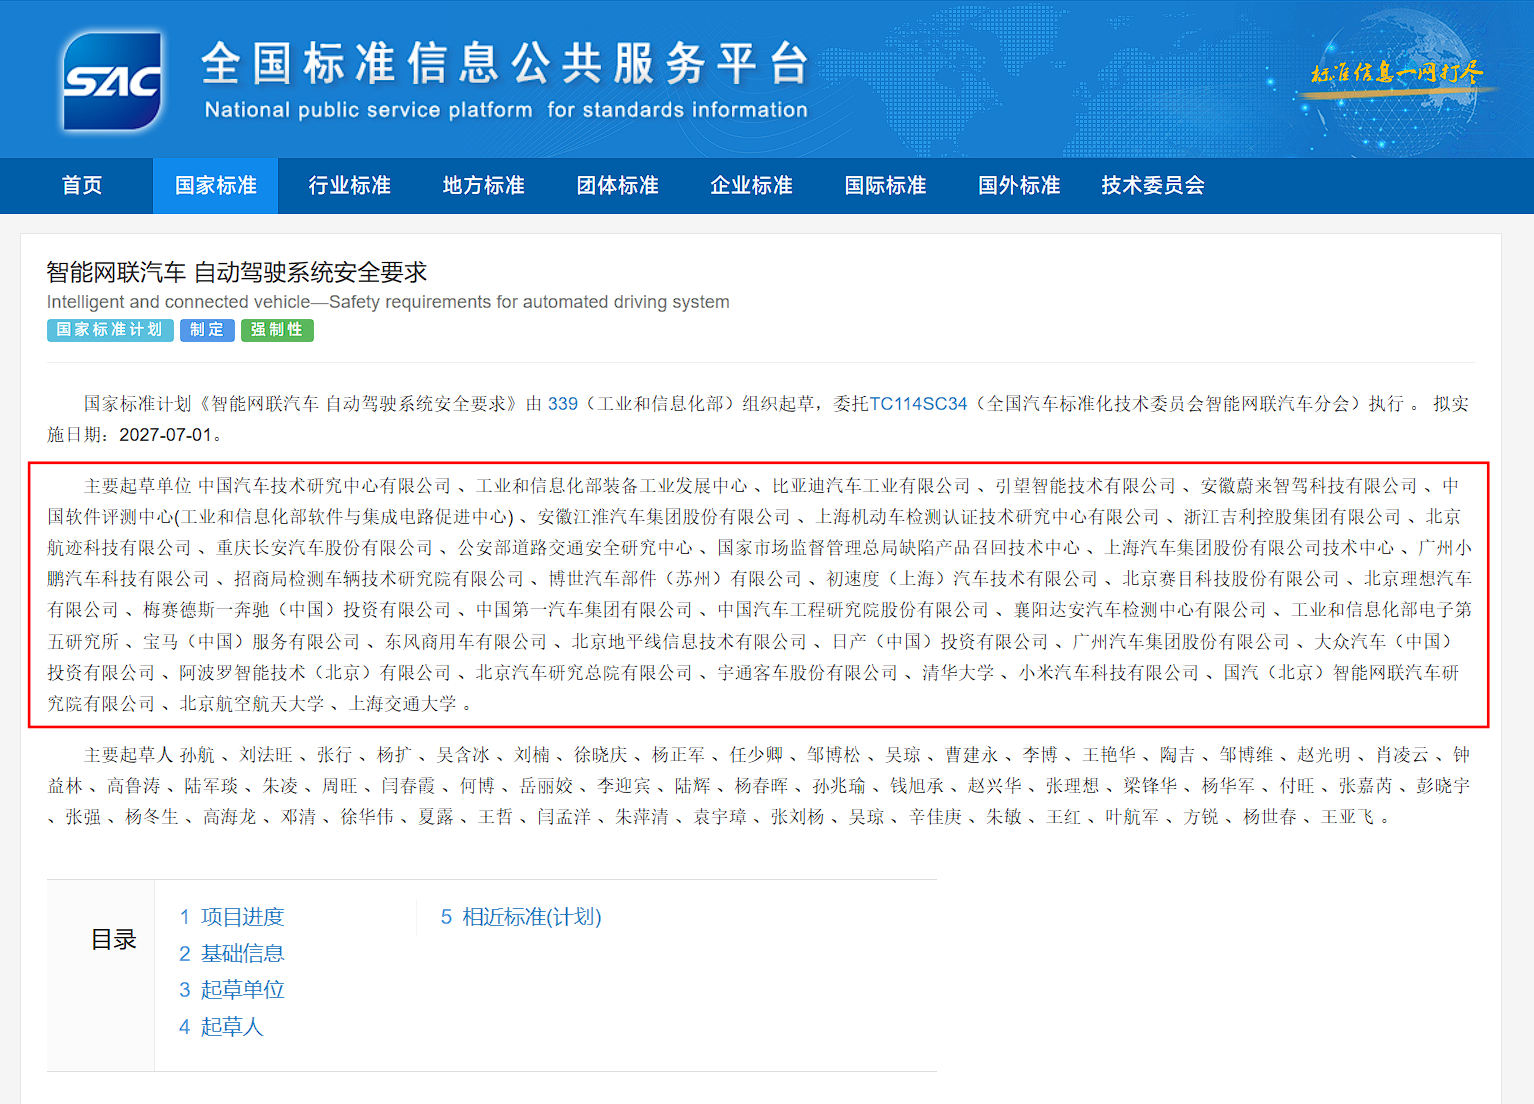Viewport: 1534px width, 1104px height.
Task: Click the standard title 智能网联汽车 自动驾驶系统安全要求
Action: (237, 272)
